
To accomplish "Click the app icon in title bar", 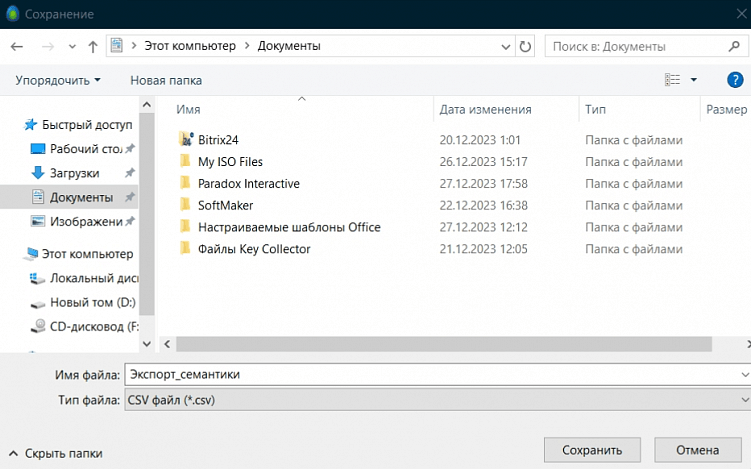I will [13, 14].
